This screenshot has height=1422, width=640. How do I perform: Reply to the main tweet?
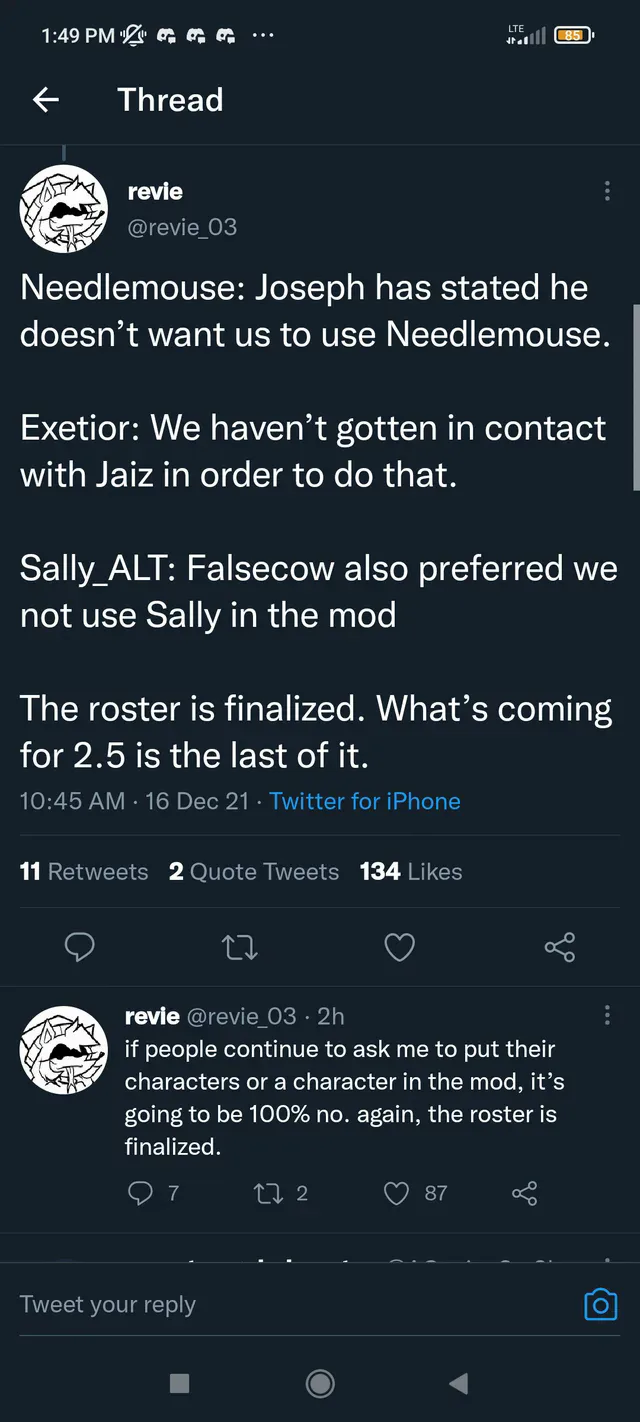click(79, 946)
